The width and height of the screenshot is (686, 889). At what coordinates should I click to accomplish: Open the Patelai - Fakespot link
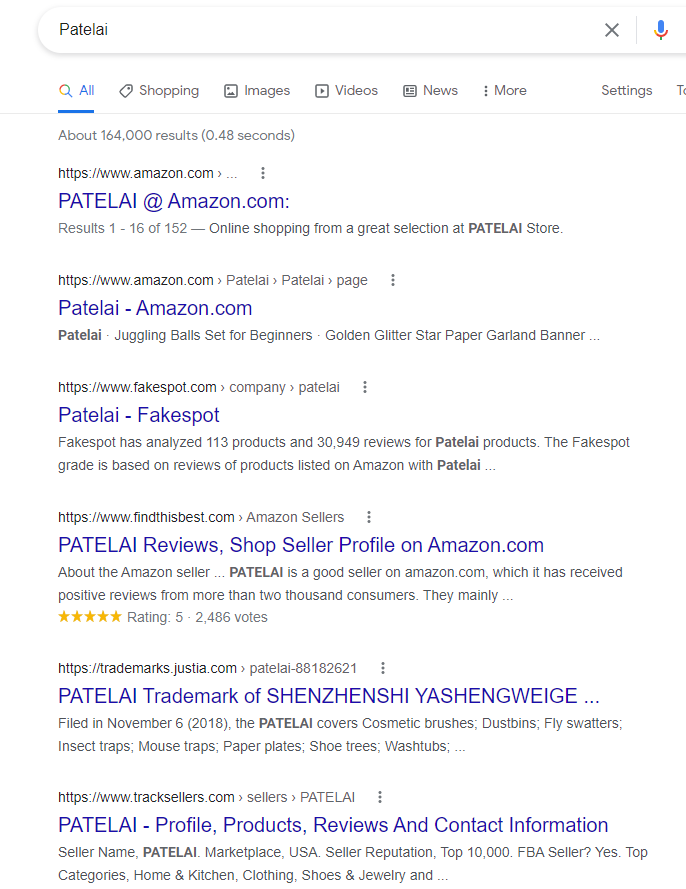(138, 415)
